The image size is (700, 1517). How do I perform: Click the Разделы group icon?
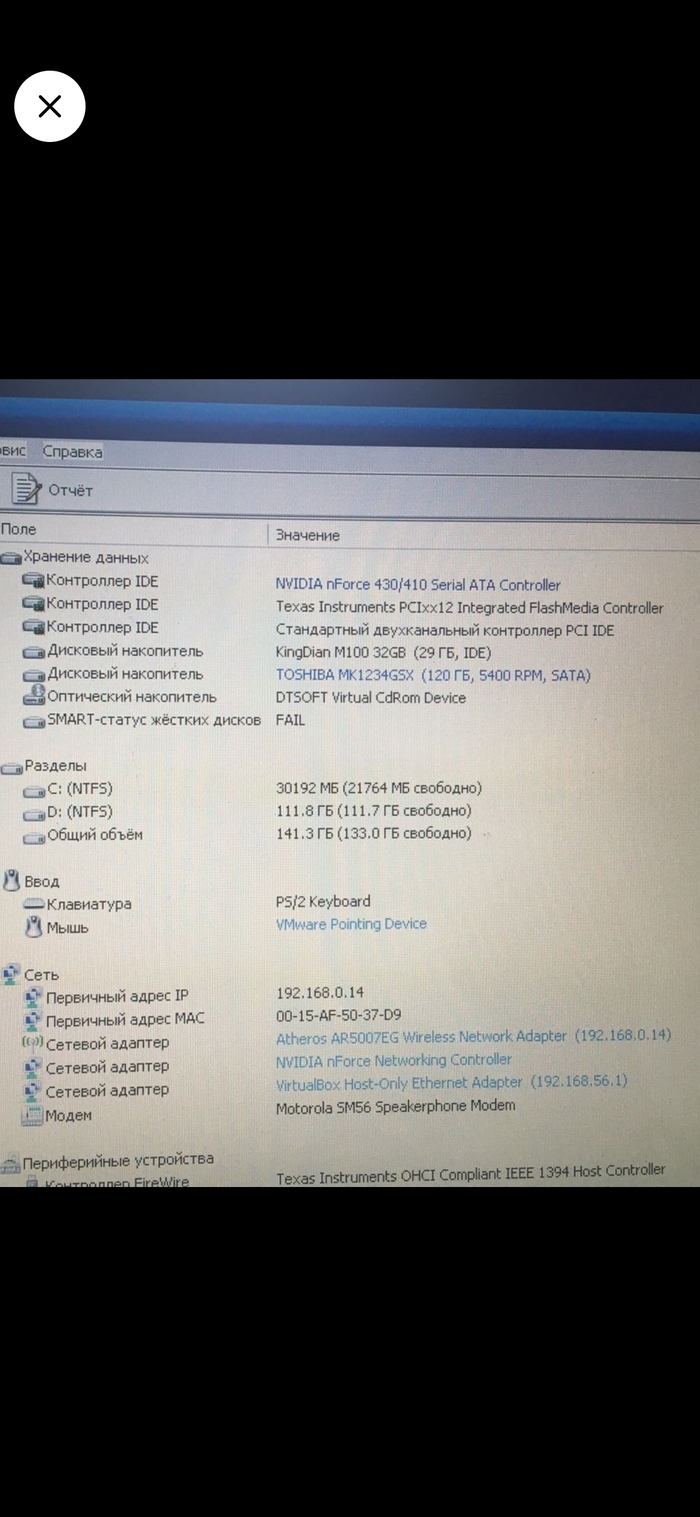[12, 766]
